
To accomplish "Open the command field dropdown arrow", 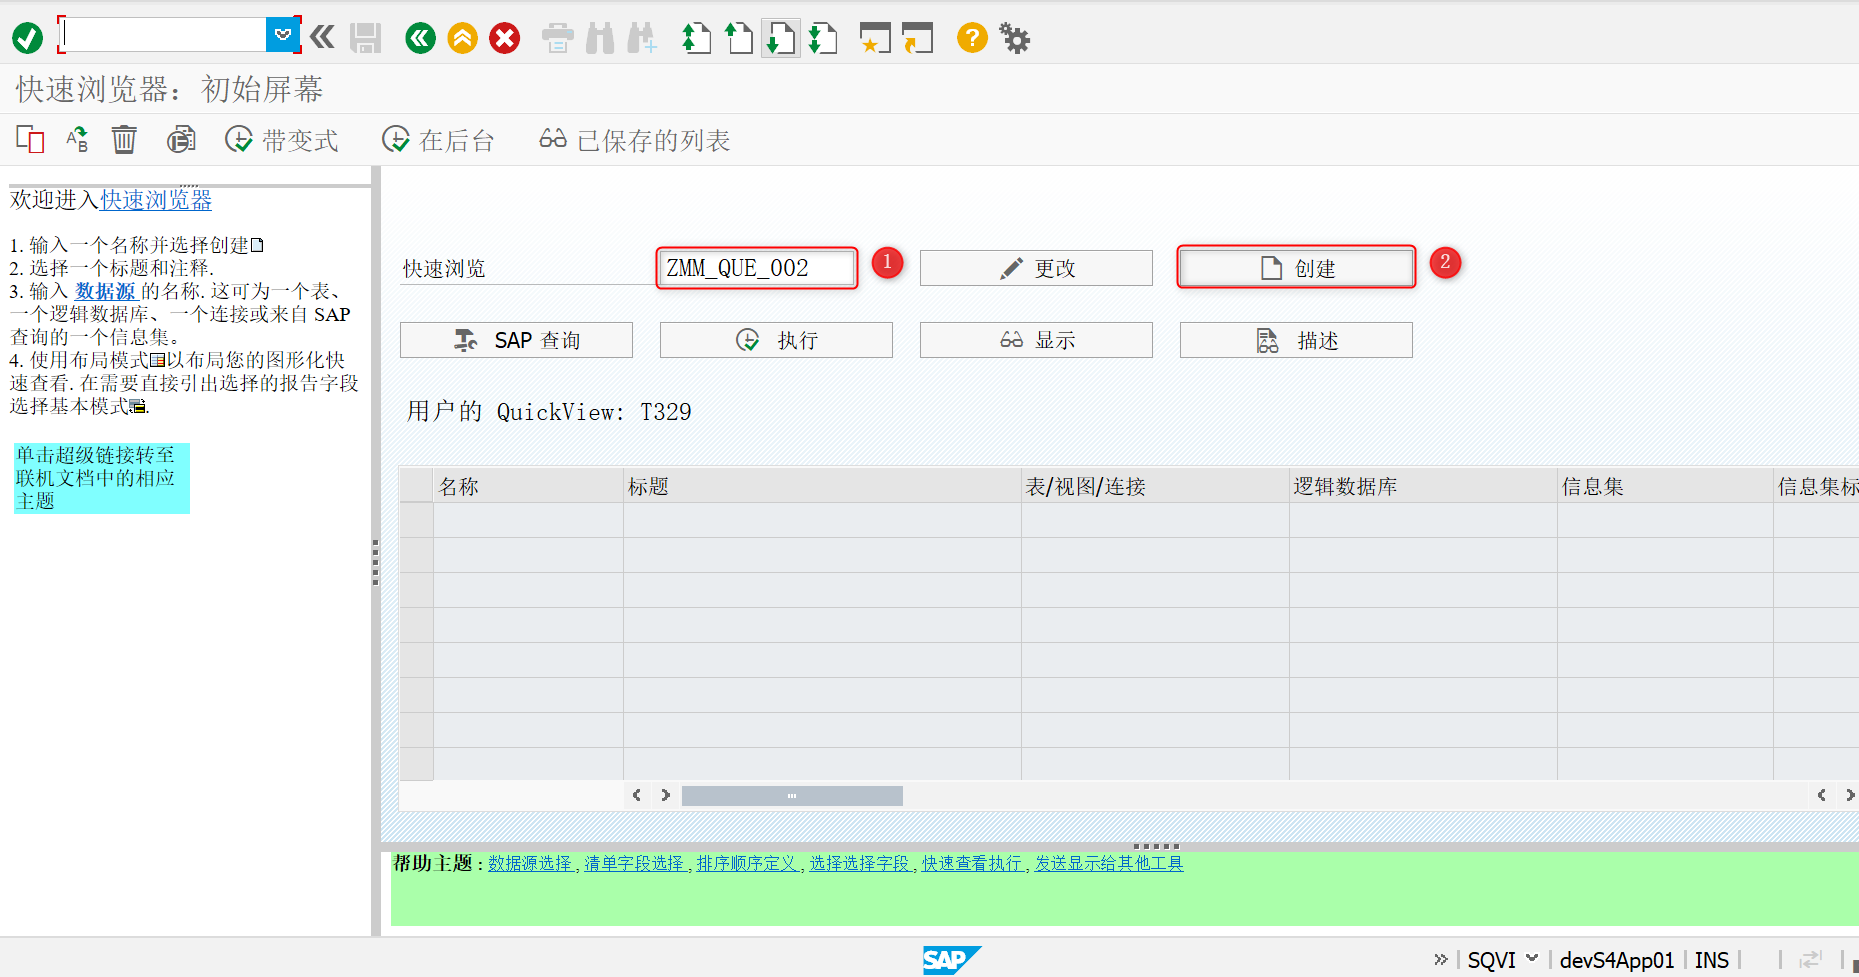I will [283, 33].
